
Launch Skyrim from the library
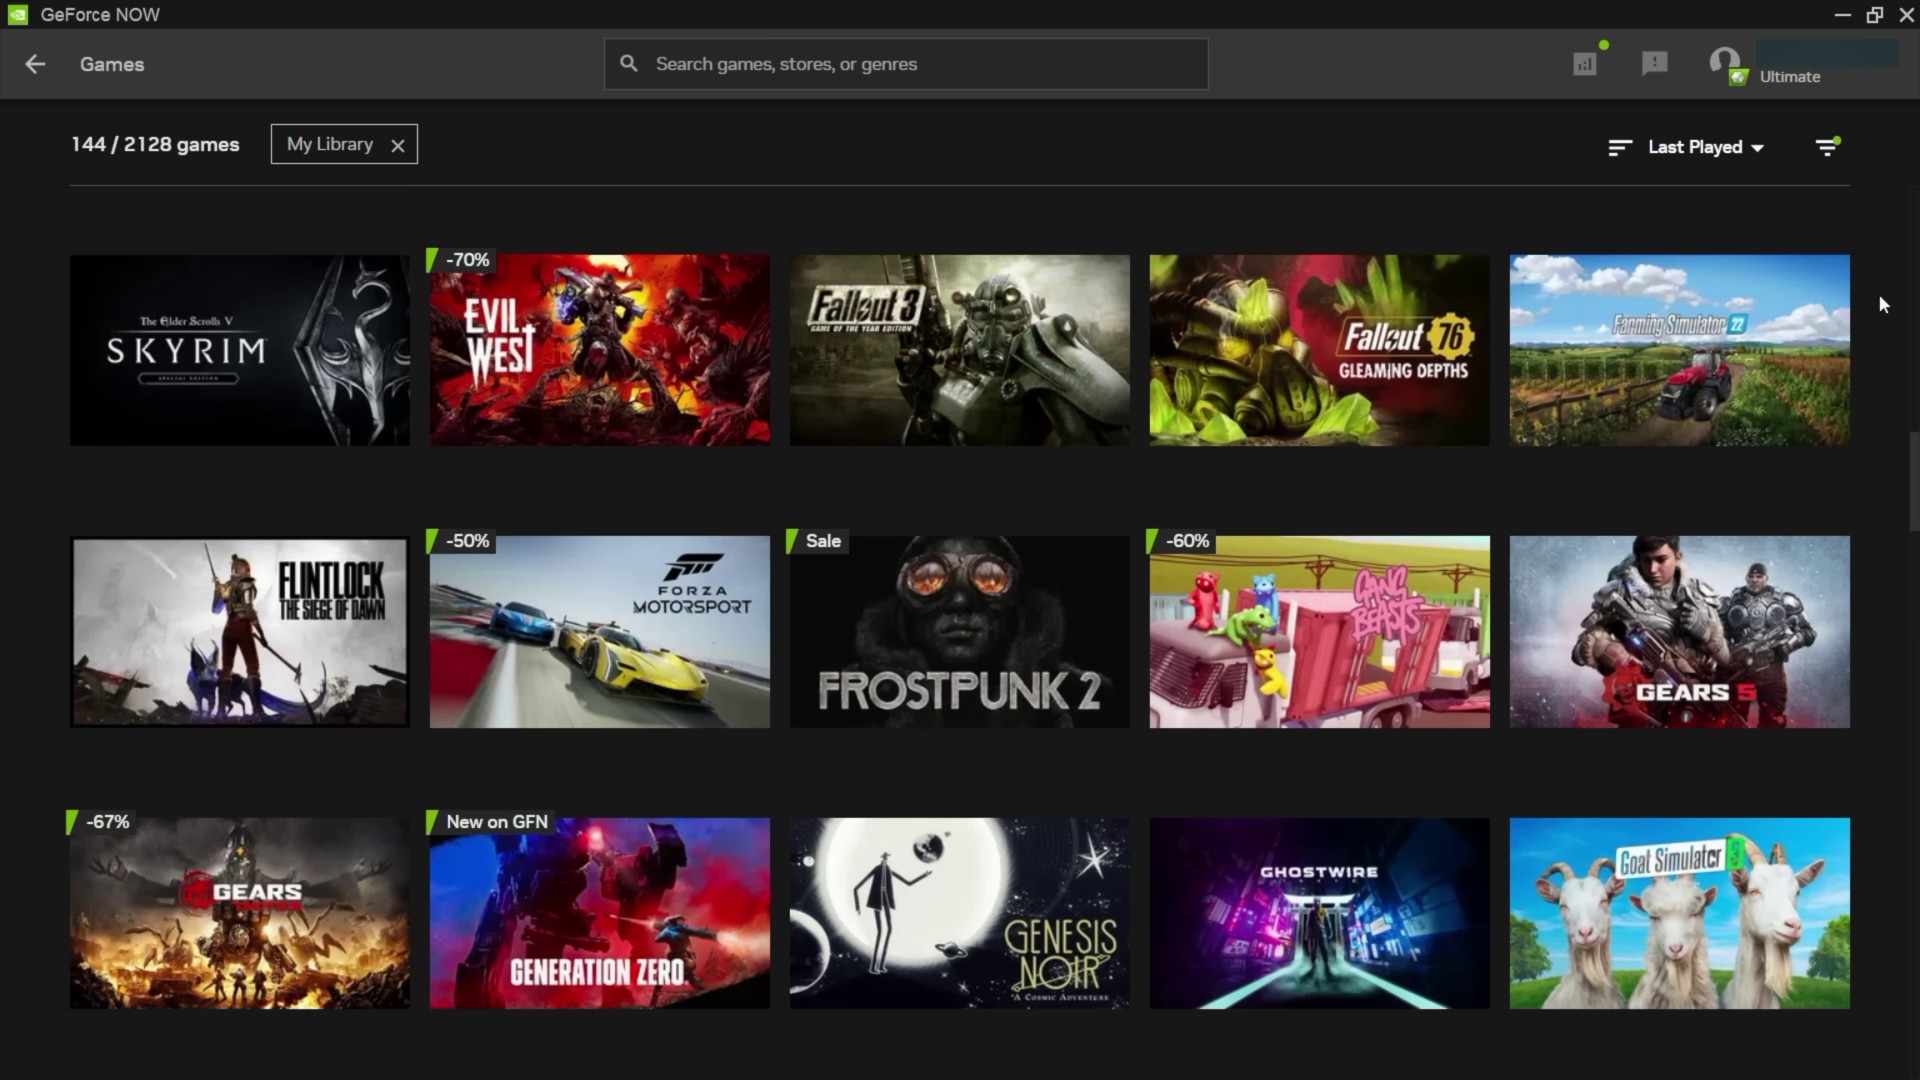(x=239, y=350)
